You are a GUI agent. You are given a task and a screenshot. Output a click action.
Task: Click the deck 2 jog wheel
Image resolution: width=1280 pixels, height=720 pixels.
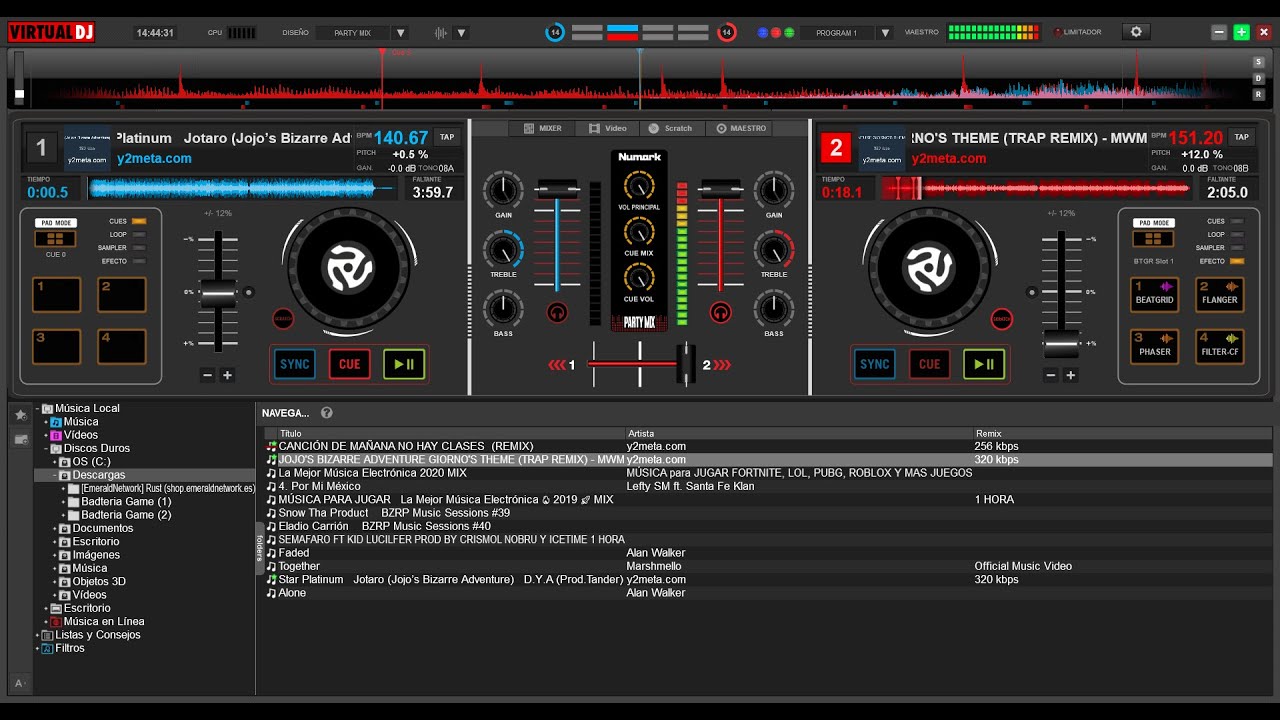pos(928,268)
